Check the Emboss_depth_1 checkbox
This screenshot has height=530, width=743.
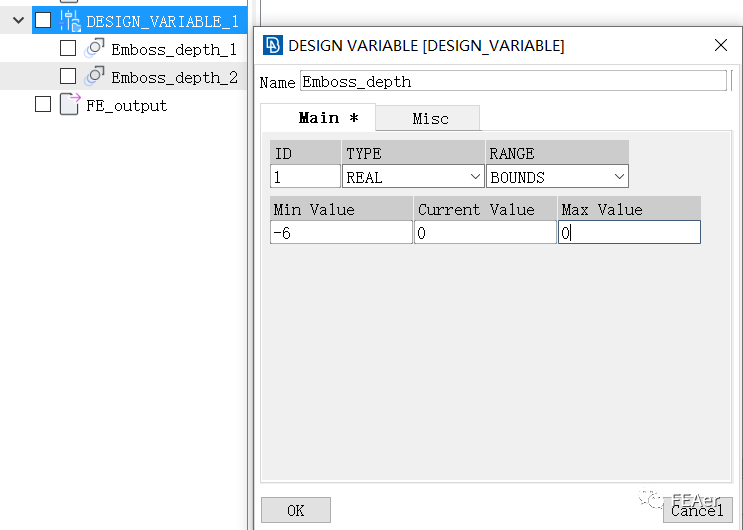68,48
